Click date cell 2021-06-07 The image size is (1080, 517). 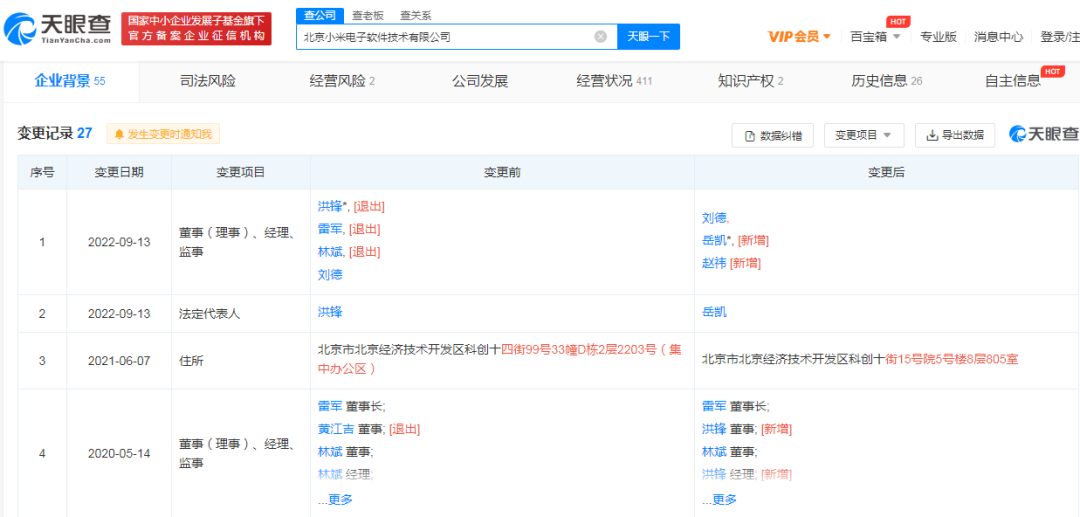point(118,359)
